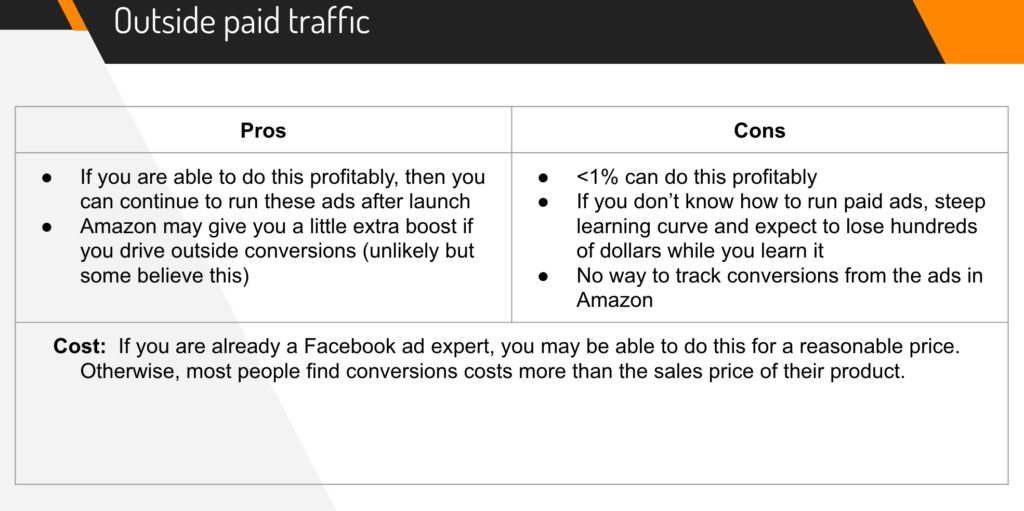Click bullet about steep learning curve
This screenshot has width=1024, height=511.
pyautogui.click(x=780, y=226)
